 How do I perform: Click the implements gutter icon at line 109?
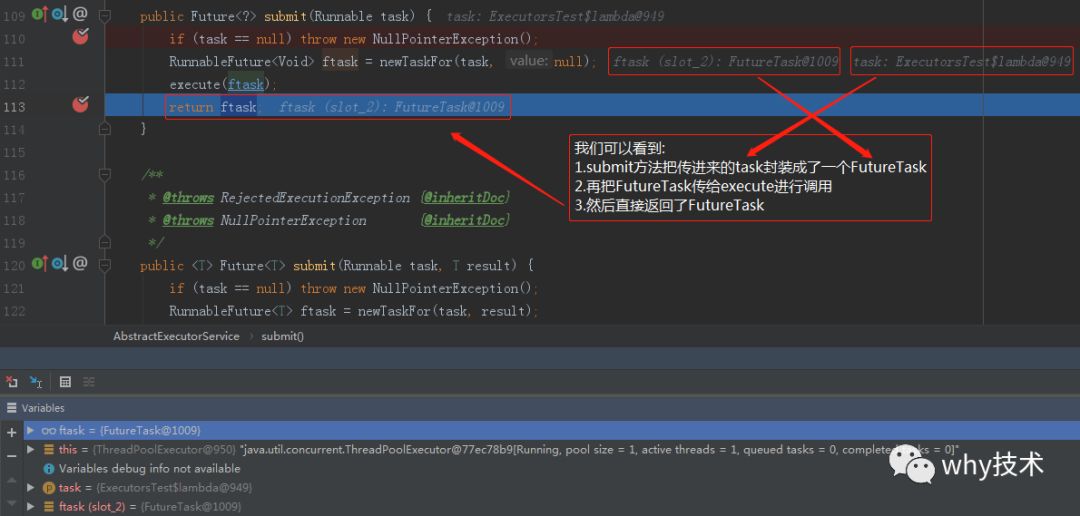[40, 12]
